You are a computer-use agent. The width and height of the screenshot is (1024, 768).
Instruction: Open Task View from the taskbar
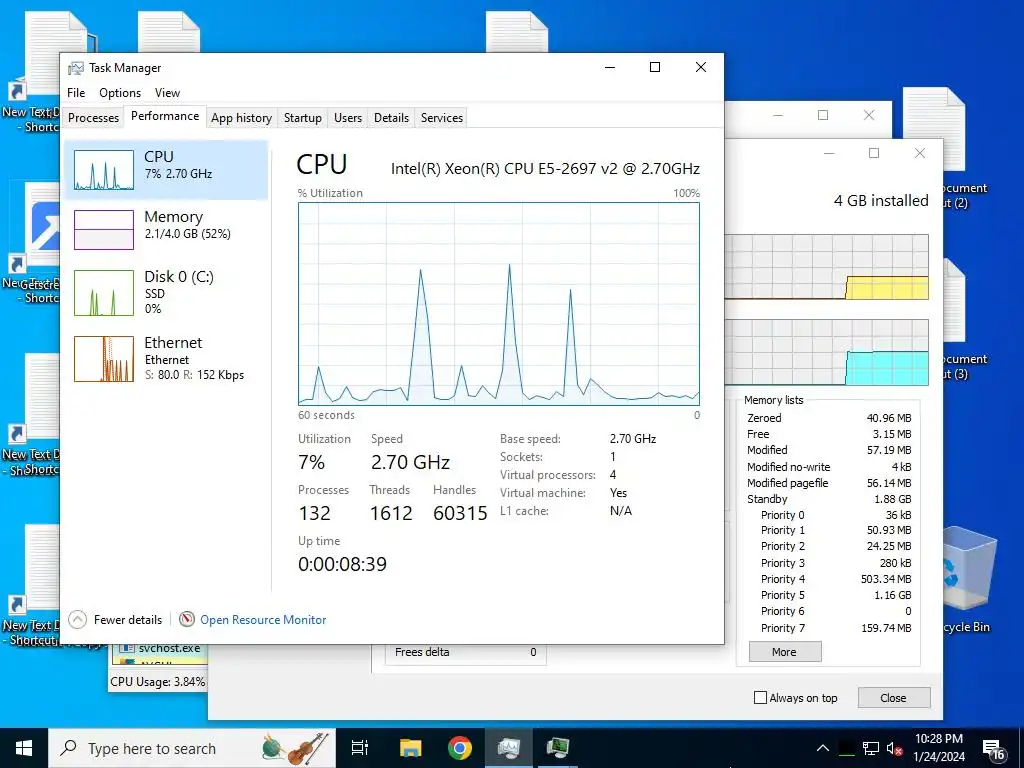(x=359, y=748)
